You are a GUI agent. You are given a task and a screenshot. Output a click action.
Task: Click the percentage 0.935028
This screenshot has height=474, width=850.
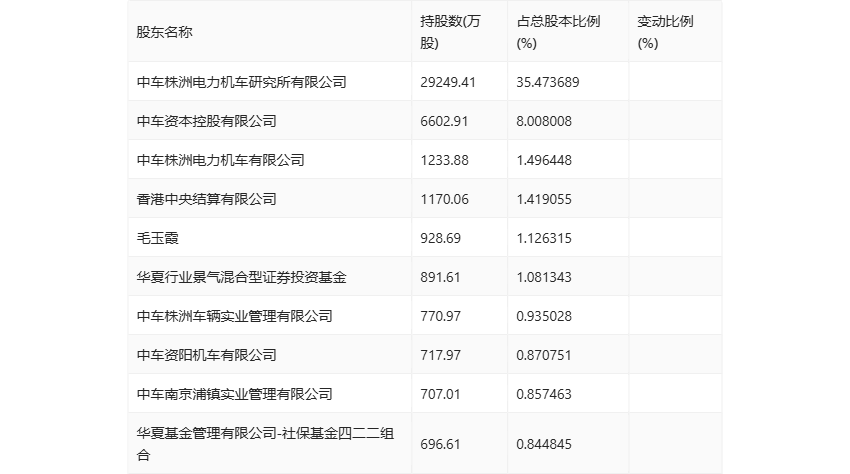544,316
